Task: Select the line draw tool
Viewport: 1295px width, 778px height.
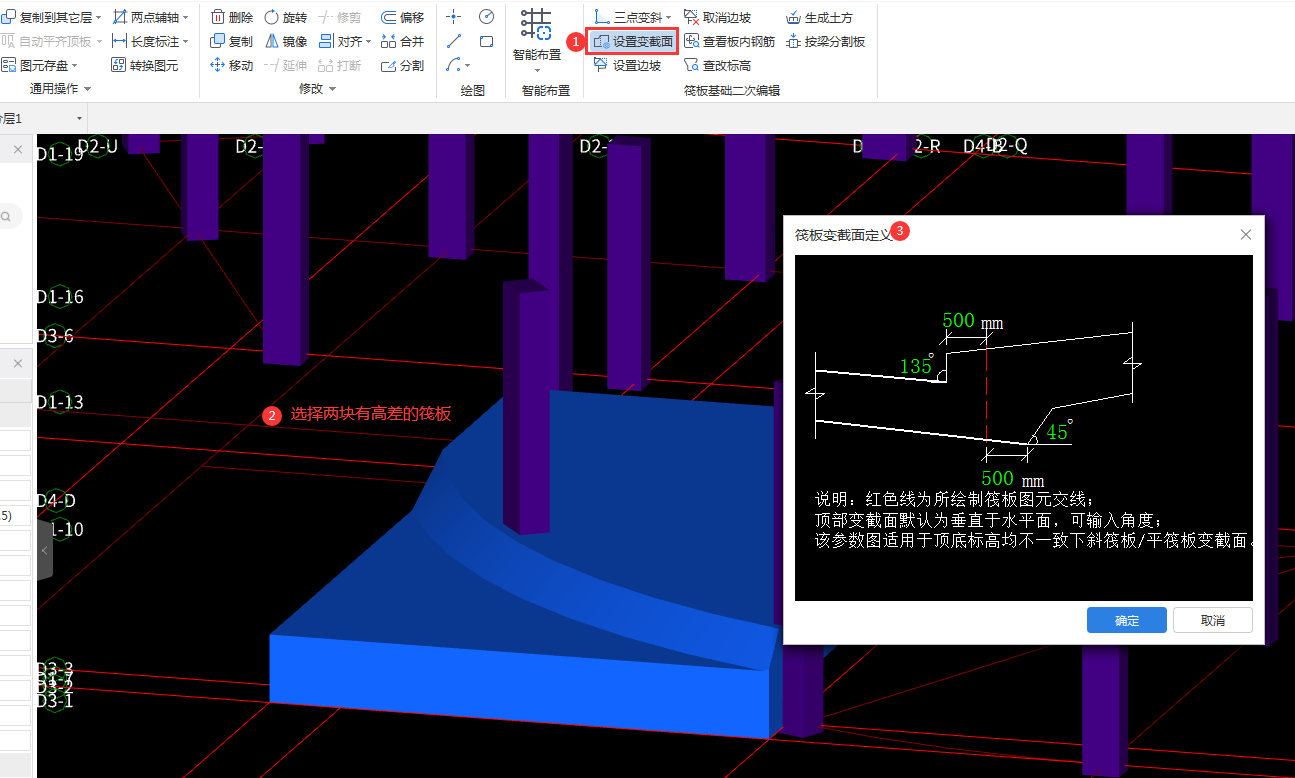Action: [x=454, y=41]
